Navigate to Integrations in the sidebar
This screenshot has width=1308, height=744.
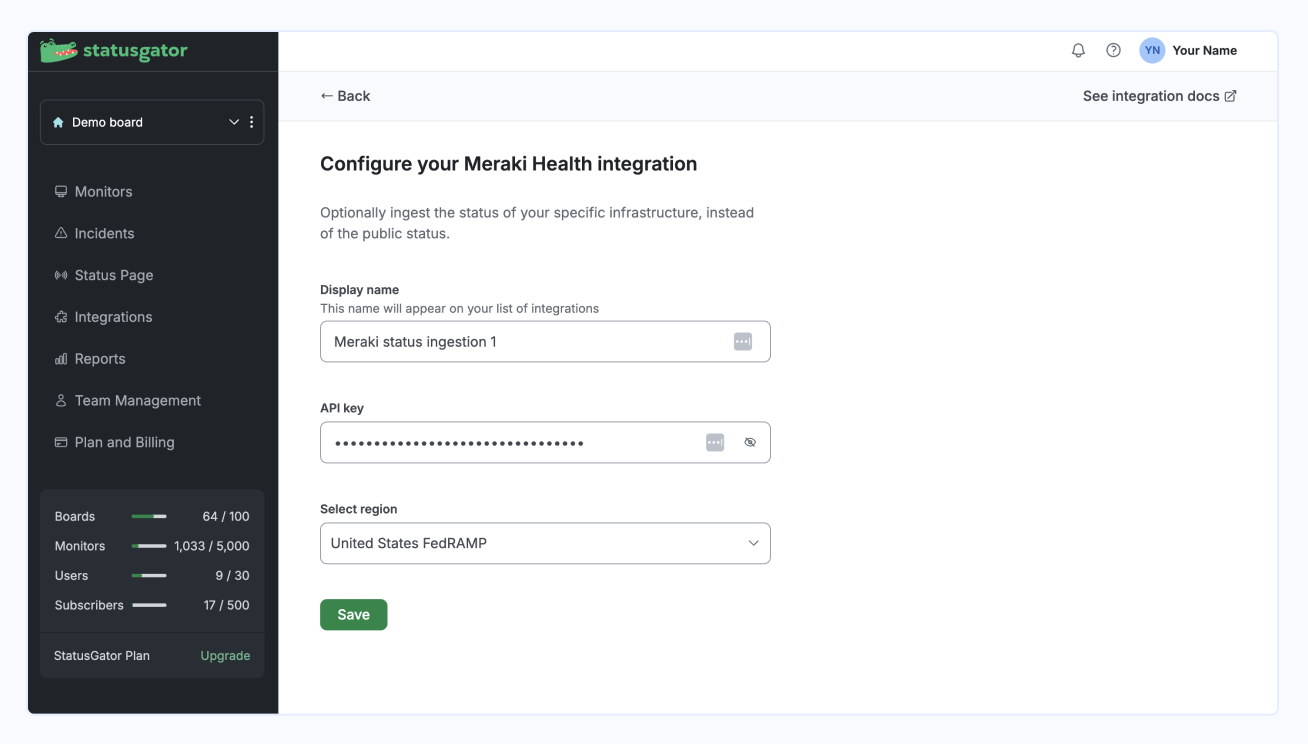click(113, 317)
